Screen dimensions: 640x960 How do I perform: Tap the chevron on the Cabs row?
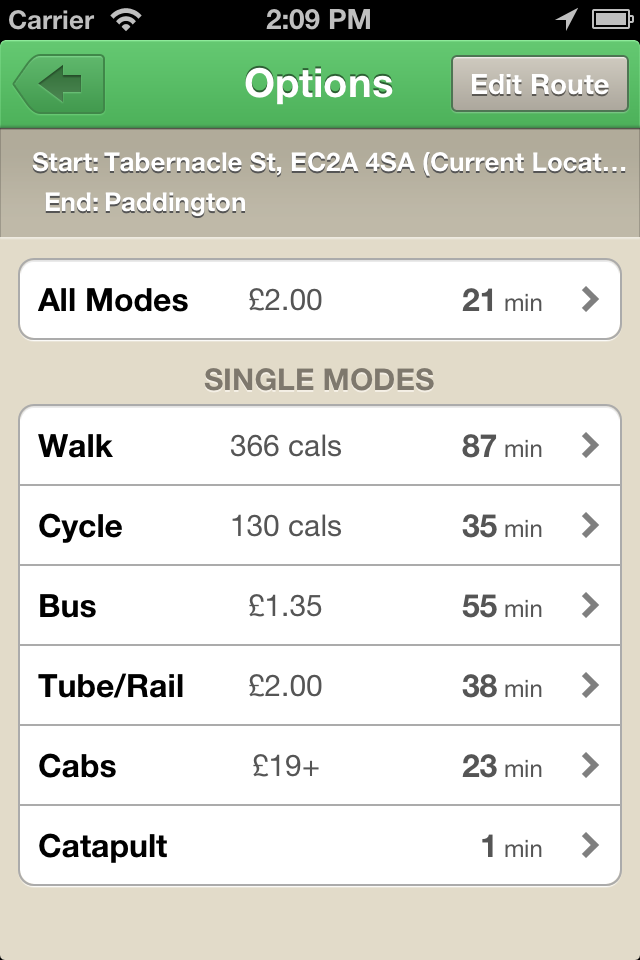590,765
